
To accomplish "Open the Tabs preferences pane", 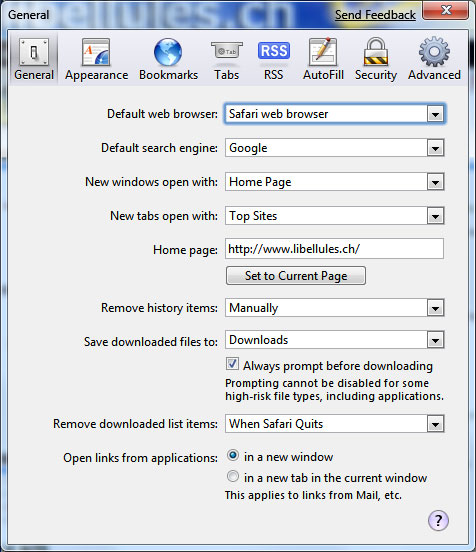I will [x=227, y=59].
